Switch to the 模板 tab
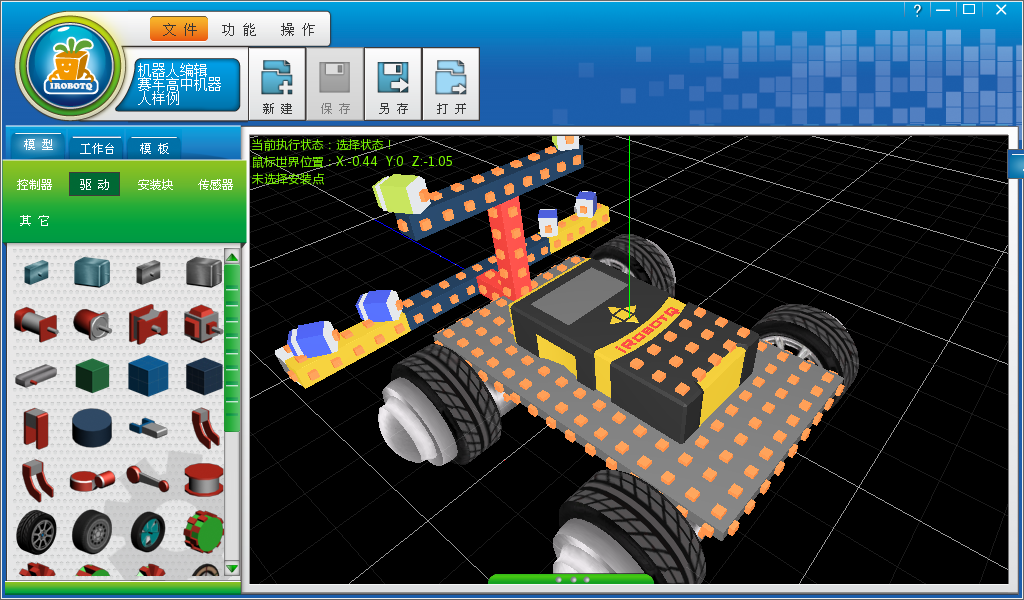This screenshot has width=1024, height=600. (154, 148)
